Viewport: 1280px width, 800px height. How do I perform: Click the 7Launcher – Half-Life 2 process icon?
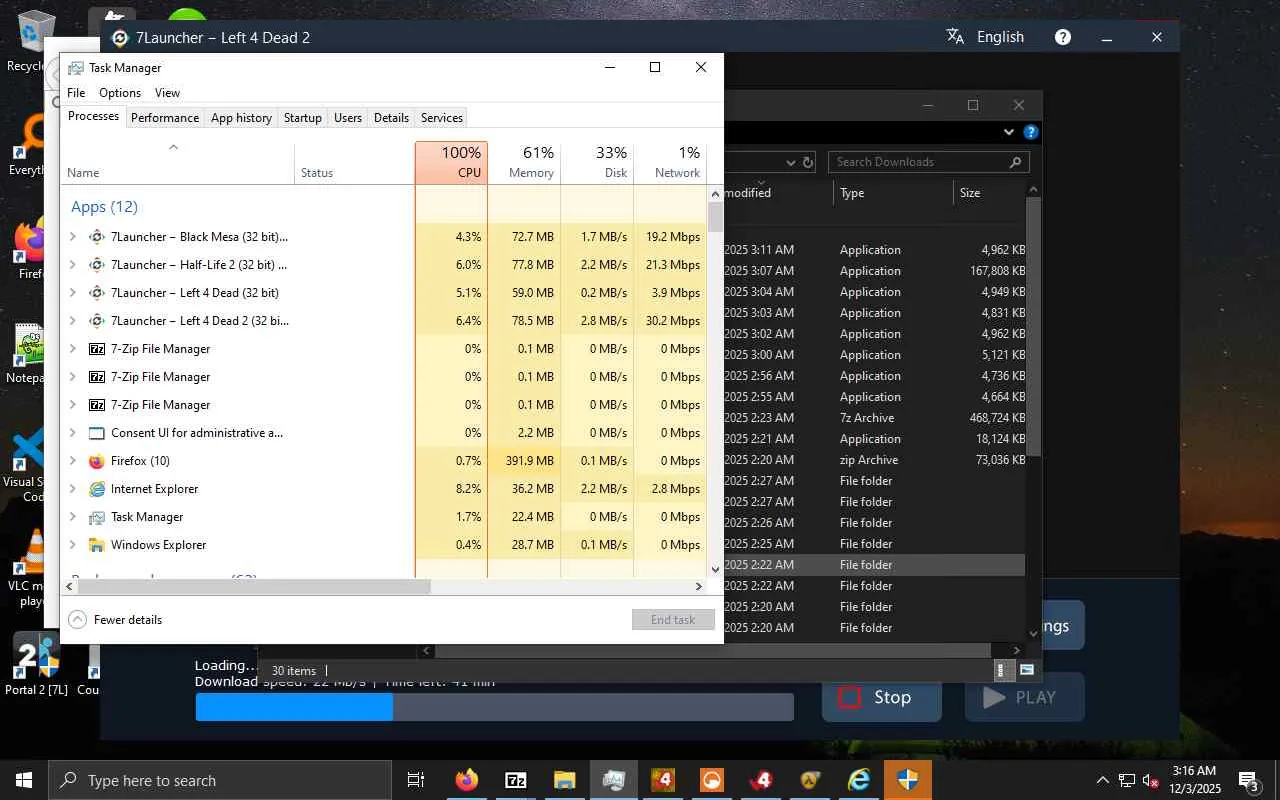tap(97, 265)
